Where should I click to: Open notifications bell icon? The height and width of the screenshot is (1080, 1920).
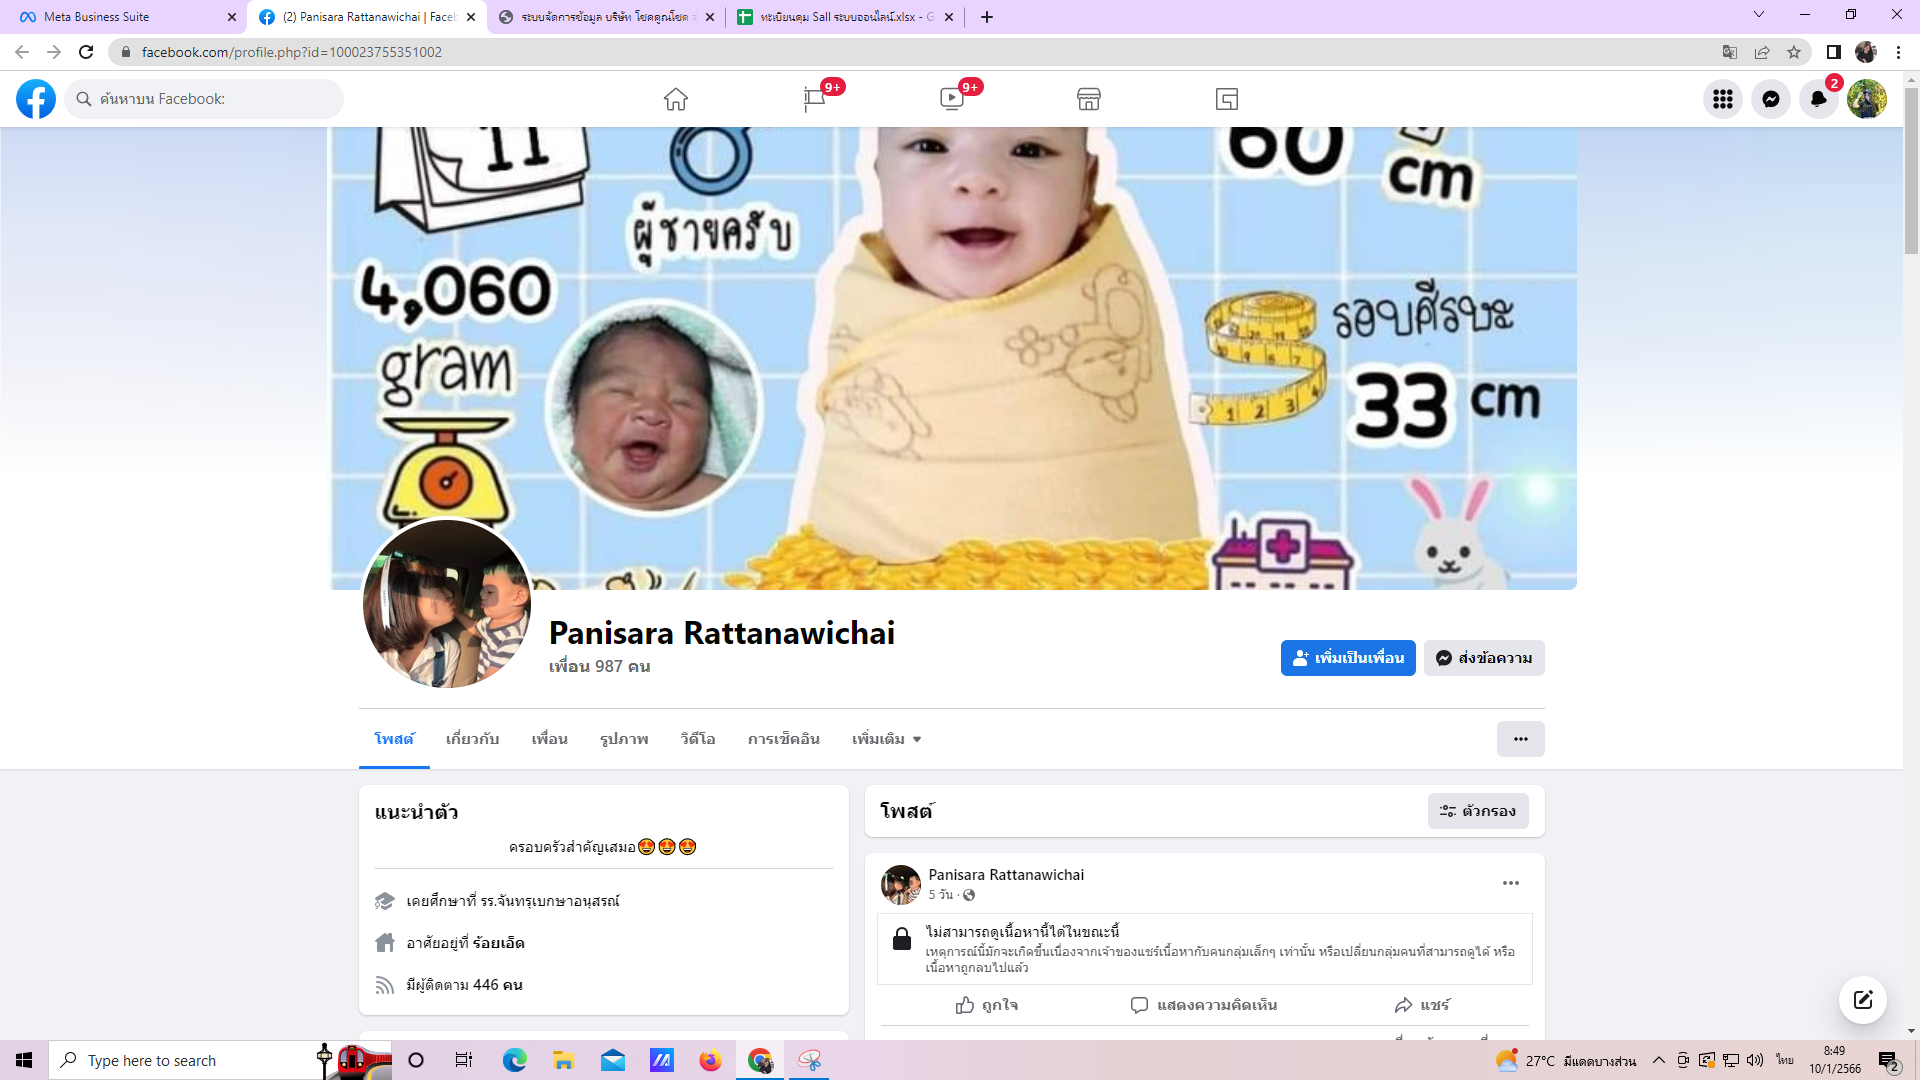[x=1819, y=99]
